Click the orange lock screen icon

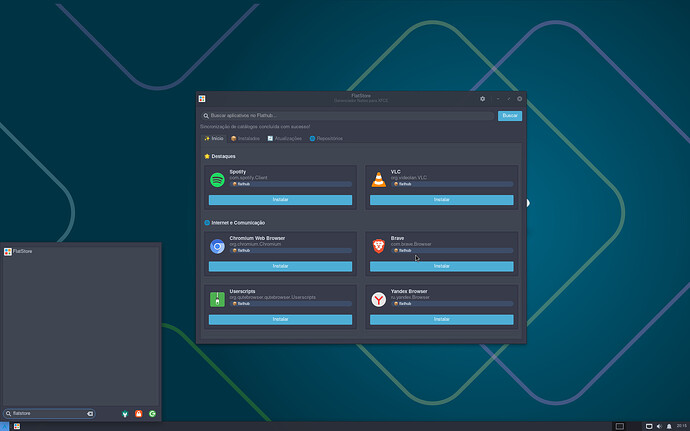[x=139, y=413]
